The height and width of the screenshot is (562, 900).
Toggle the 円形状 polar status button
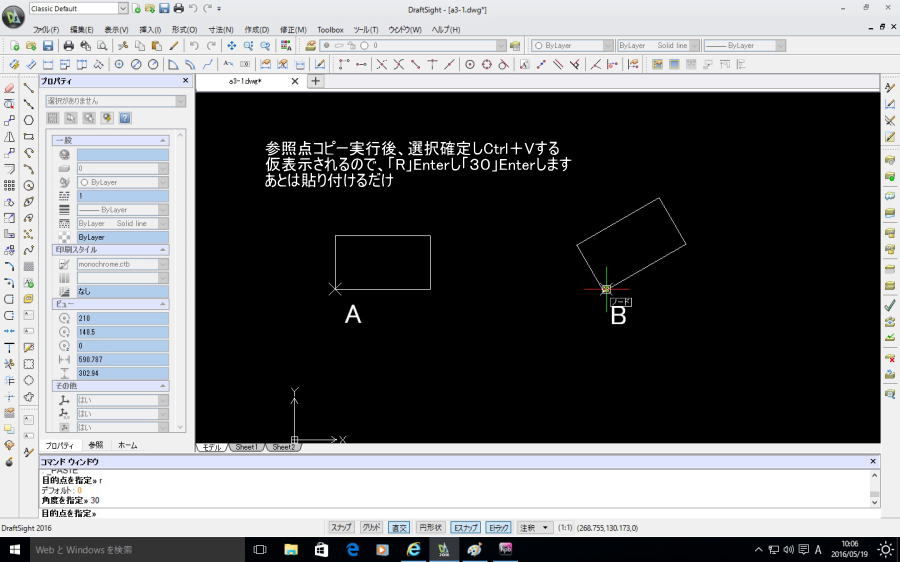pos(430,528)
